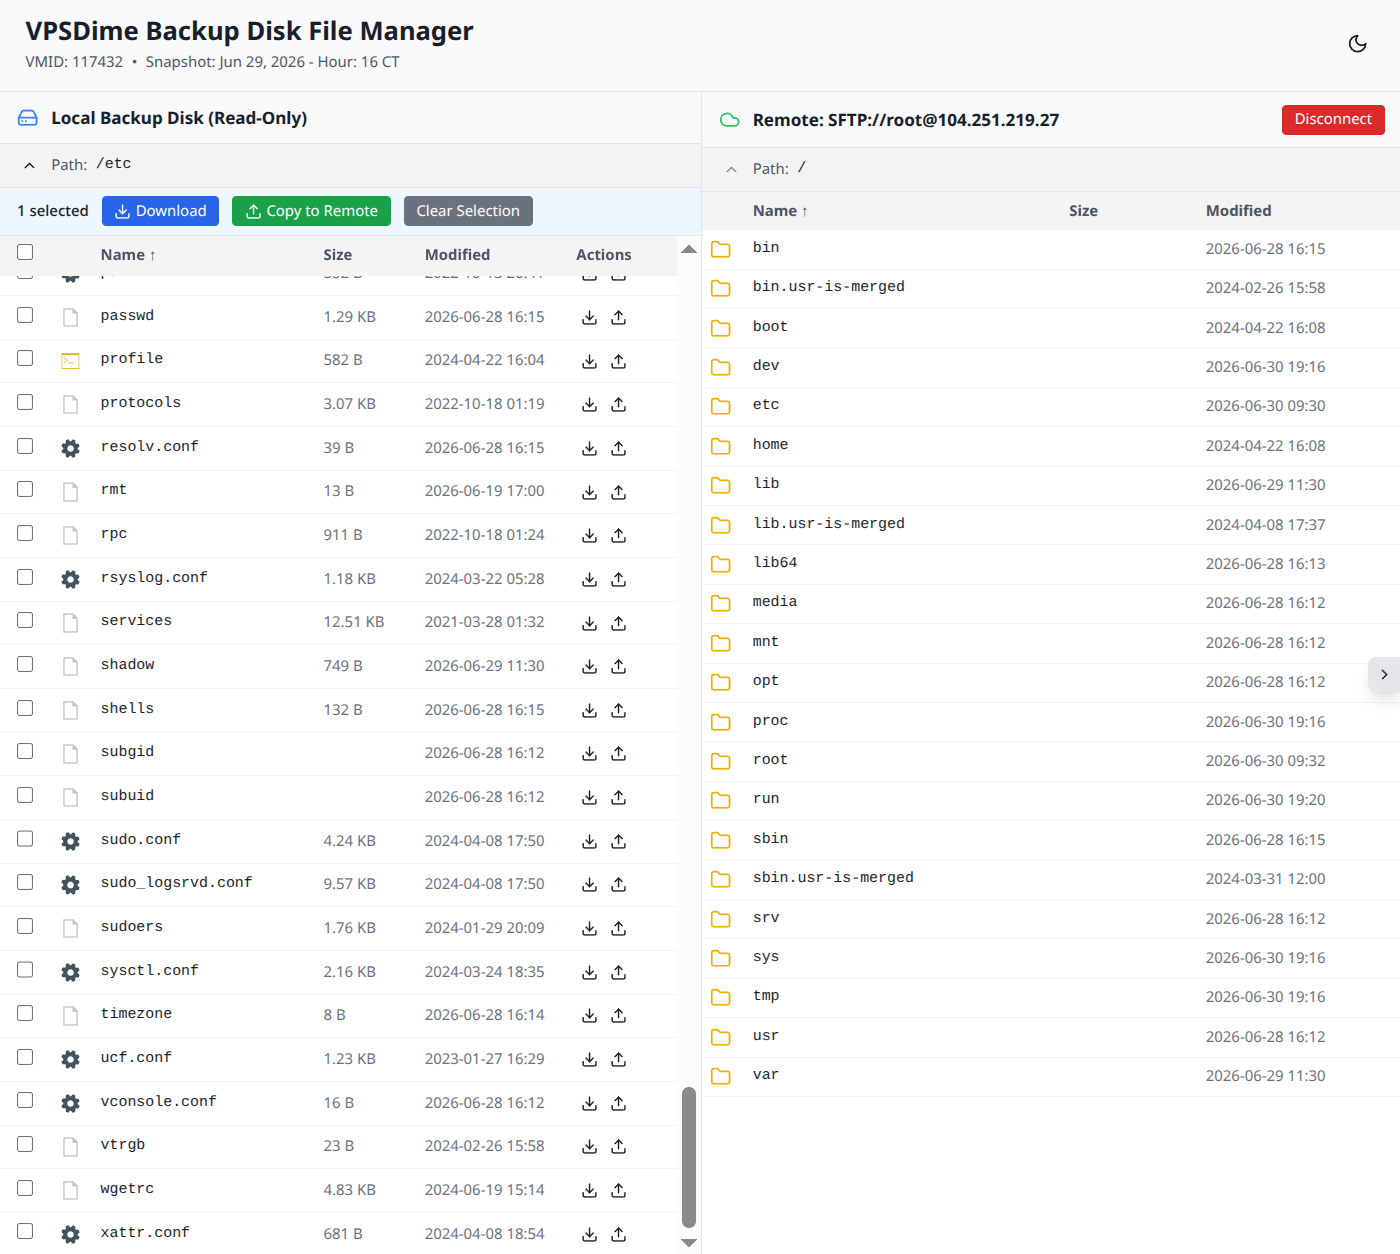Click the Download button
This screenshot has height=1254, width=1400.
[x=160, y=211]
